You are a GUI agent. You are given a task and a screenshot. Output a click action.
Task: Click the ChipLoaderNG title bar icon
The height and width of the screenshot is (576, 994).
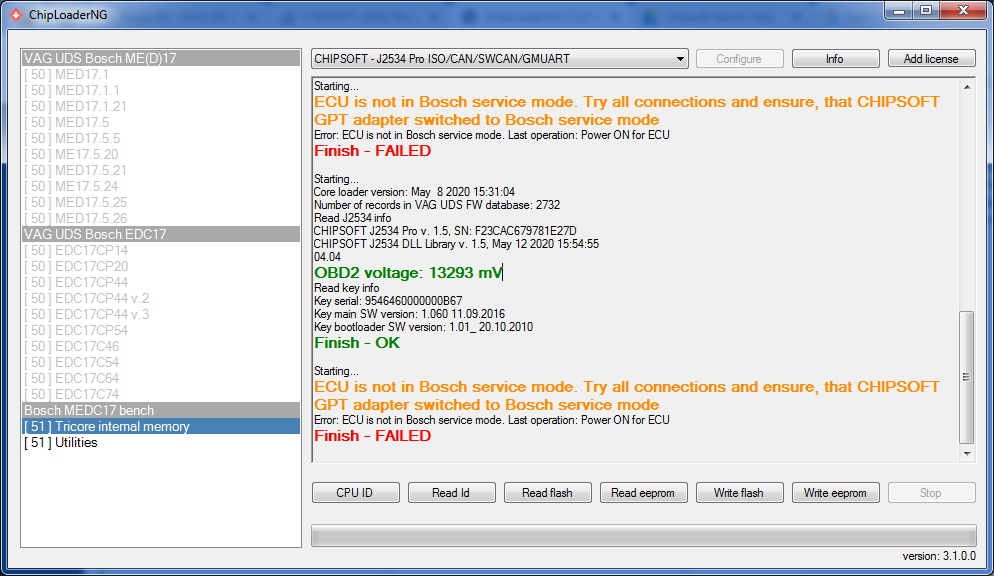16,15
